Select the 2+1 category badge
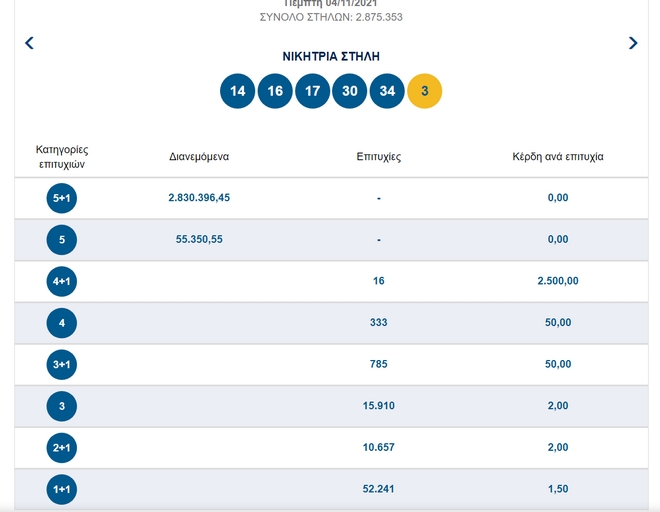Viewport: 660px width, 512px height. [62, 447]
